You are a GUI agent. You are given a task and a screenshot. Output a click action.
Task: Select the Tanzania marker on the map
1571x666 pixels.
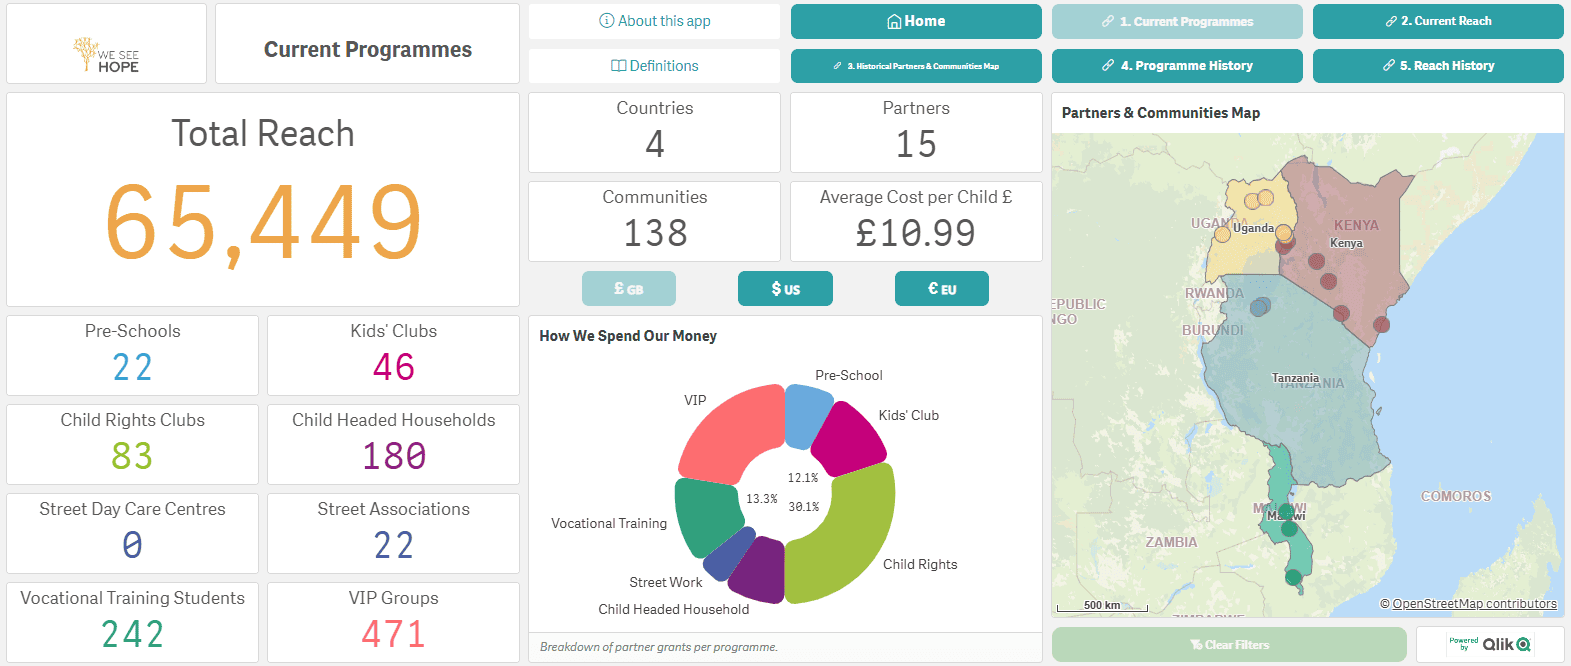coord(1260,306)
